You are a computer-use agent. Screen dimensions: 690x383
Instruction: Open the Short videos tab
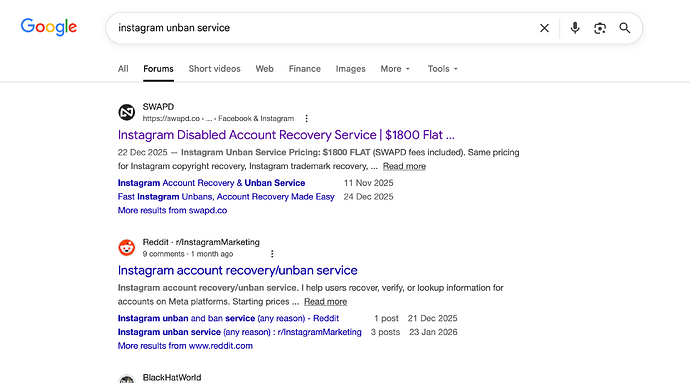(x=214, y=69)
